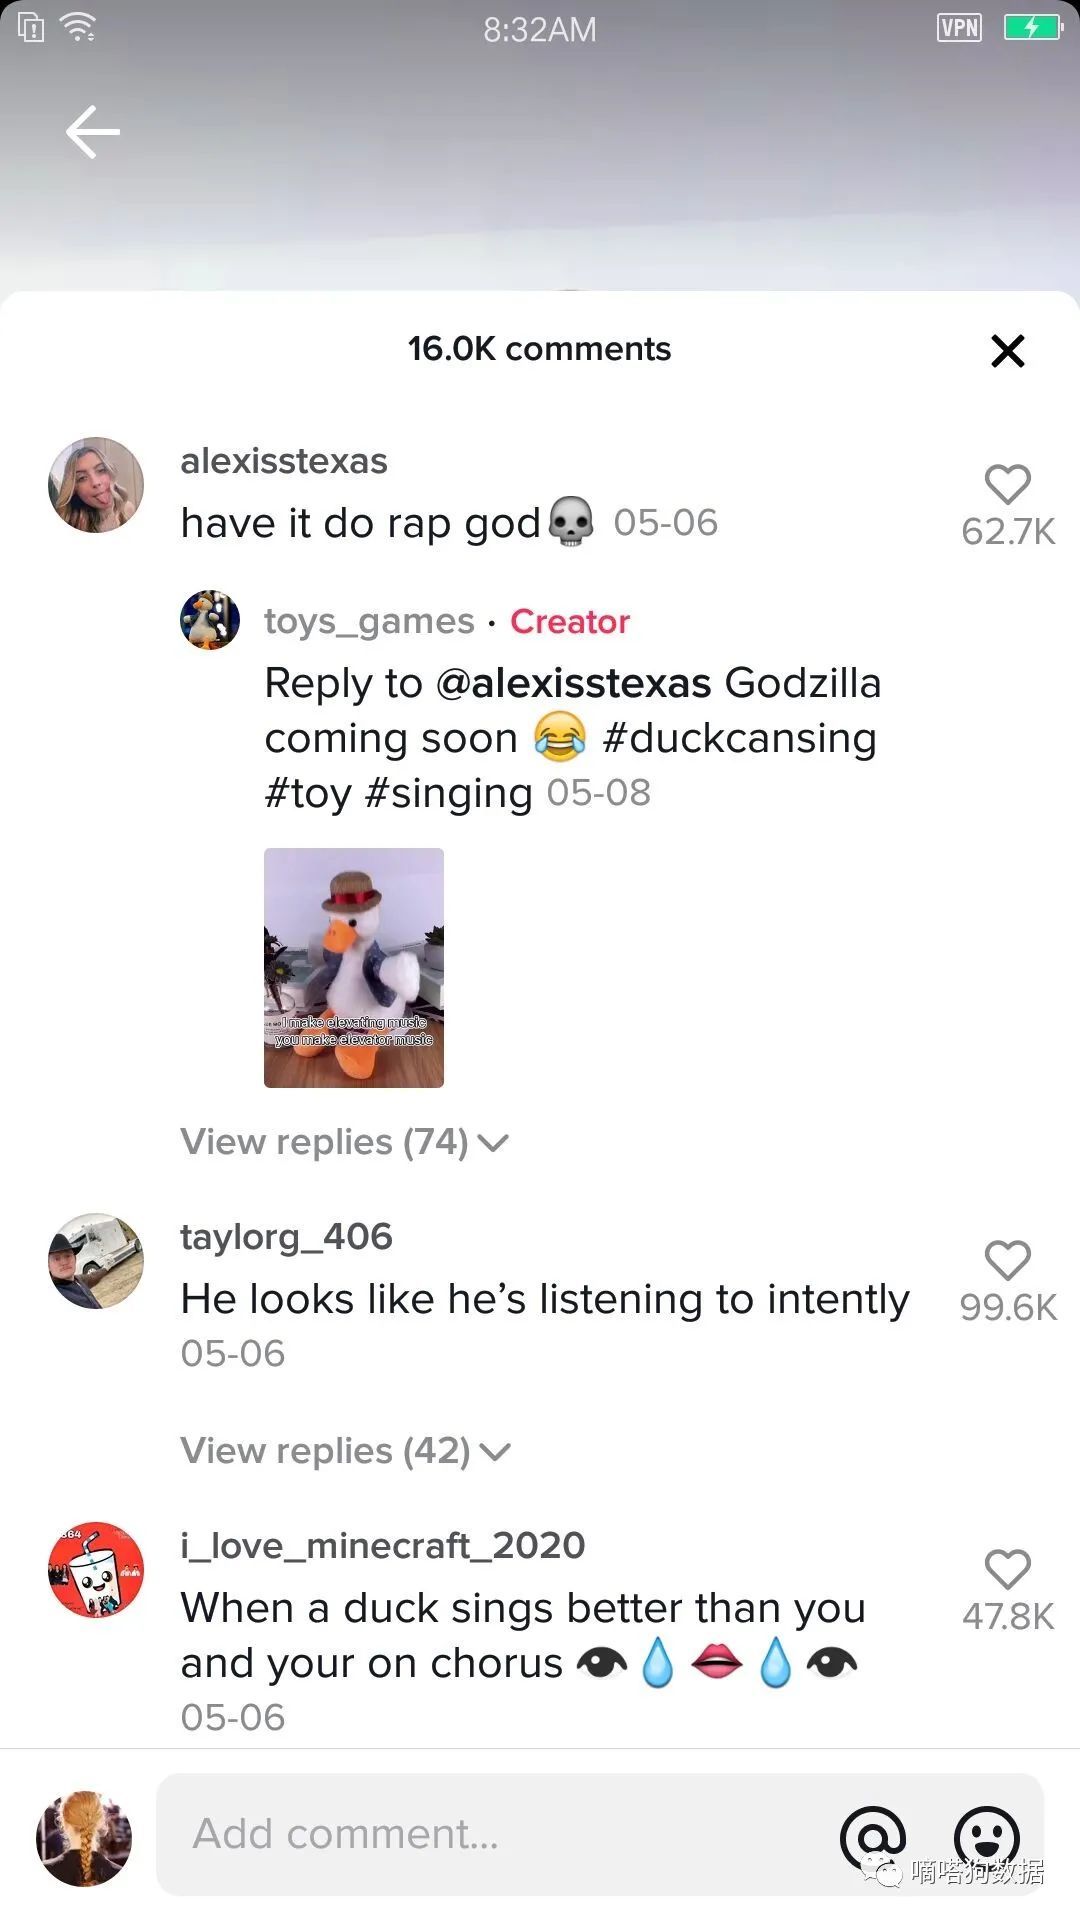Tap the back arrow icon

tap(93, 132)
